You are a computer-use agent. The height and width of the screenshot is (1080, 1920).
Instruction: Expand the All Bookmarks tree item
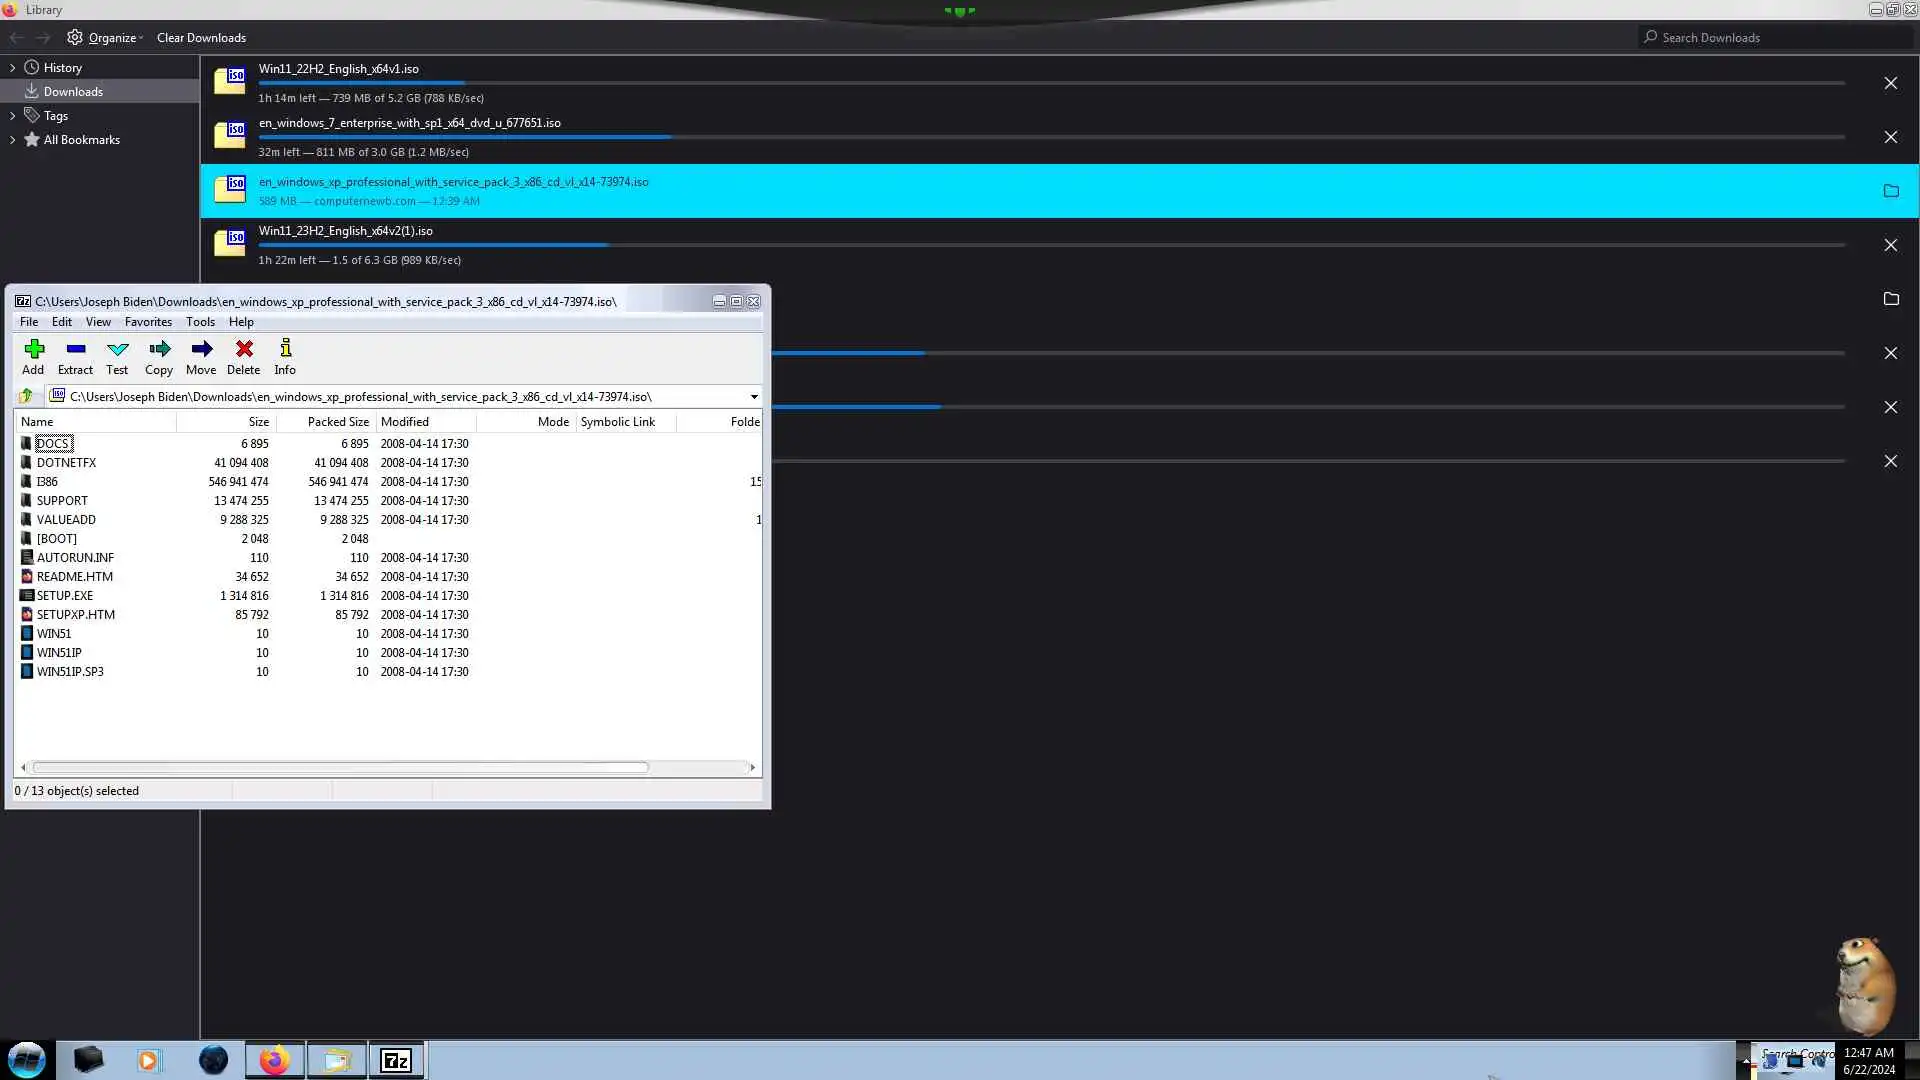click(12, 140)
